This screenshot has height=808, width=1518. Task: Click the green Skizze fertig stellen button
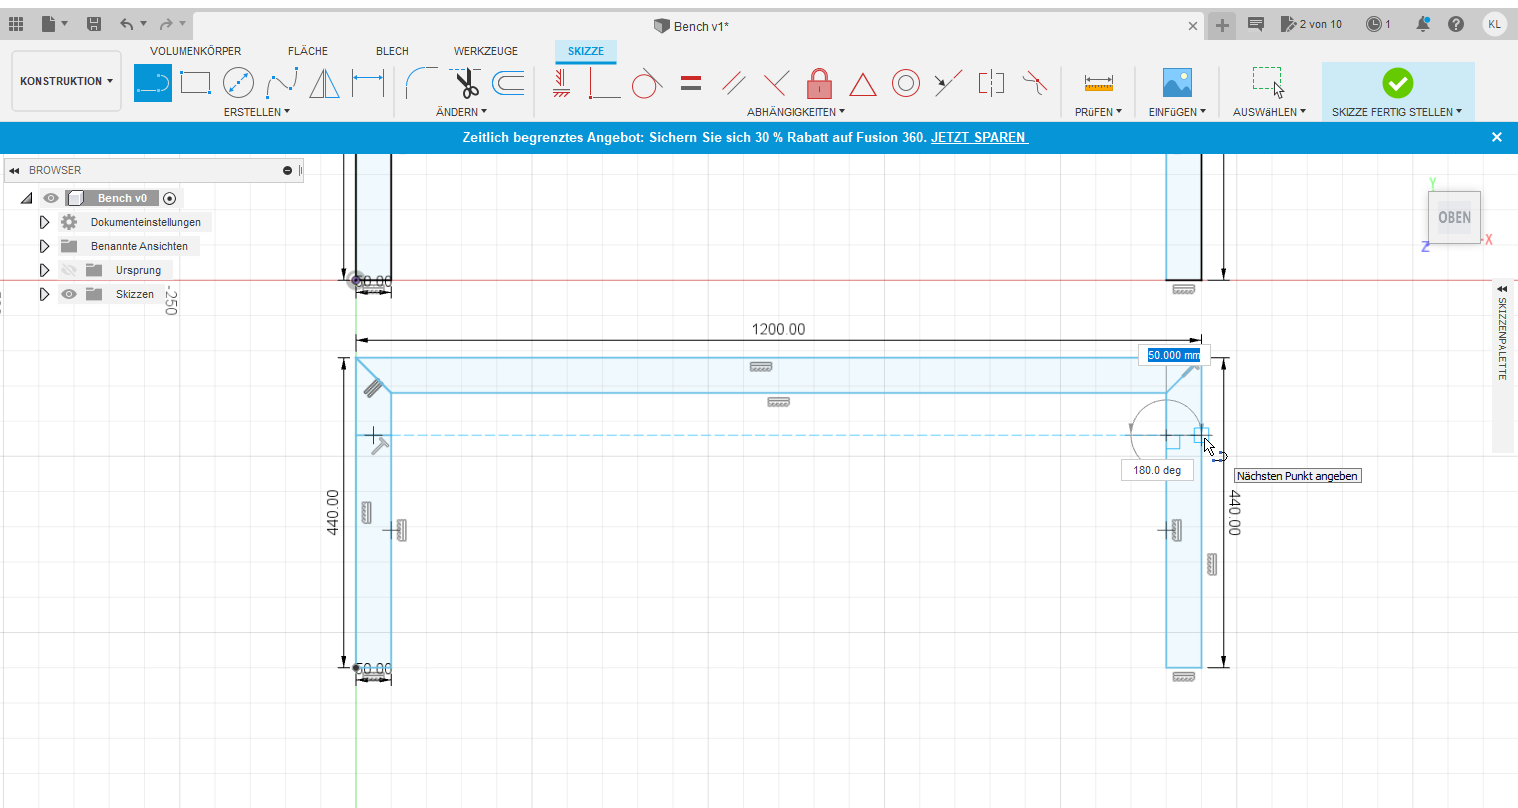[x=1397, y=83]
